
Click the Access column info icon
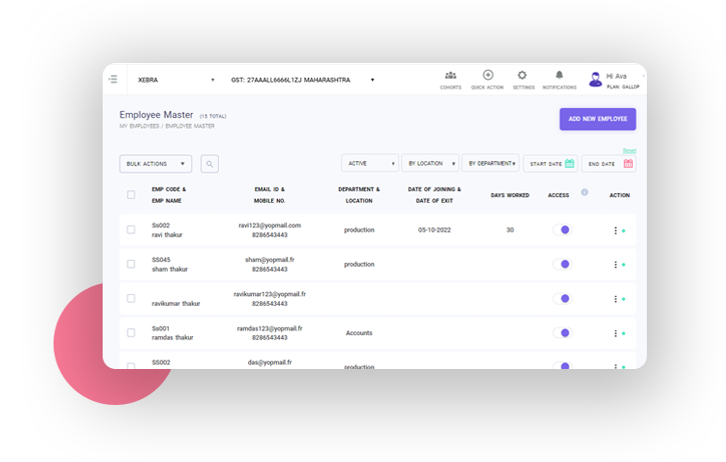tap(584, 193)
